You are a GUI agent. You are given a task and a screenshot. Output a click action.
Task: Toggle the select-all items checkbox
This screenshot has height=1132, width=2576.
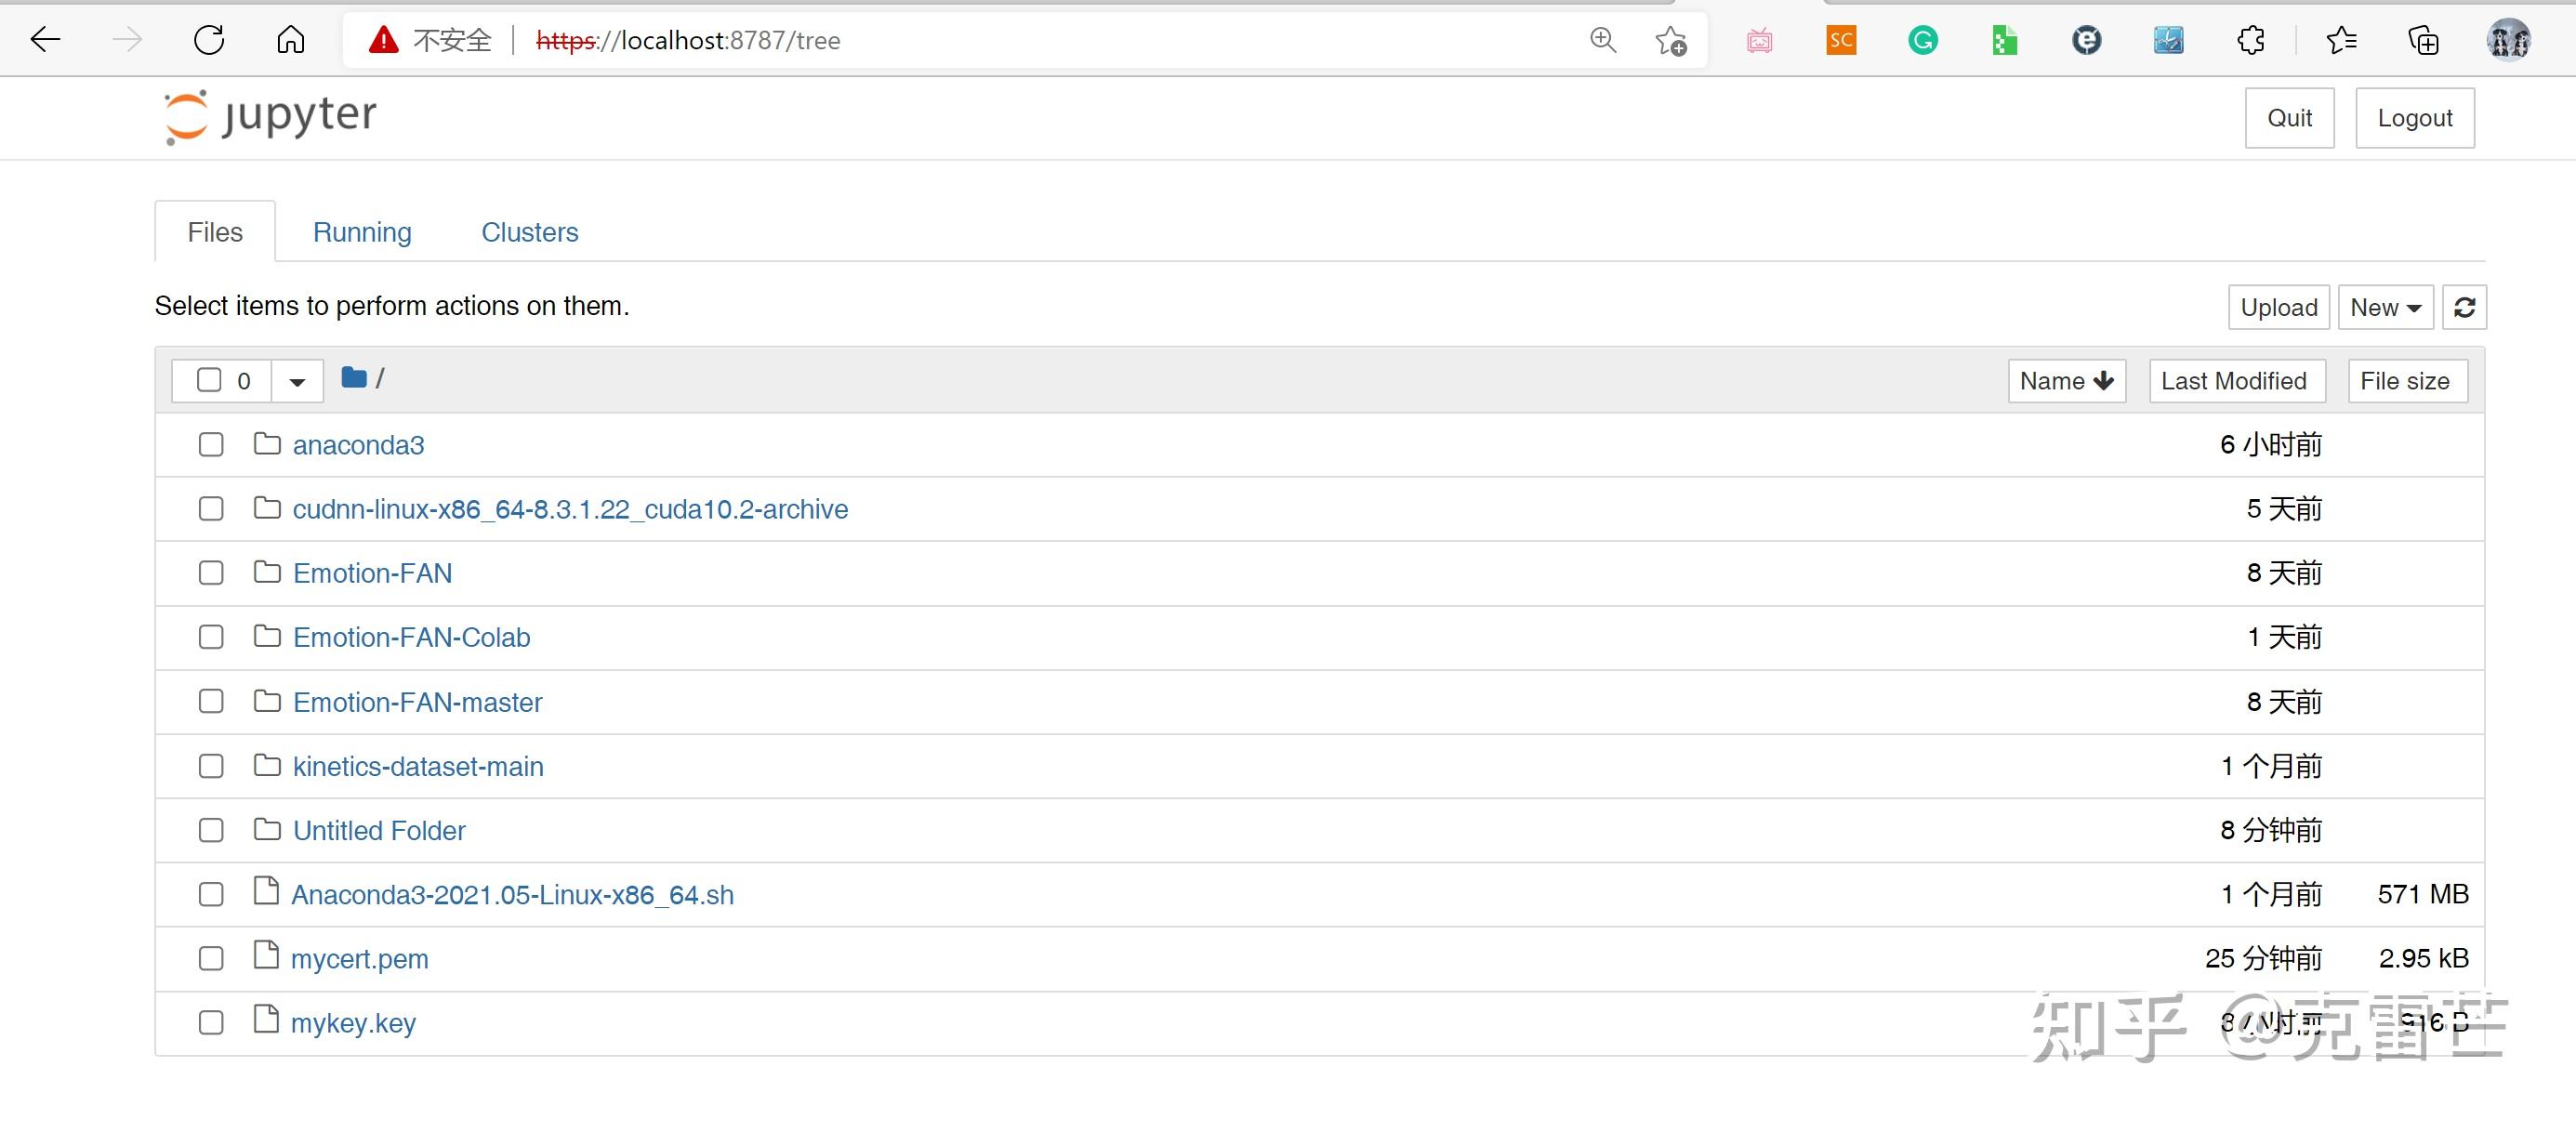pos(209,380)
